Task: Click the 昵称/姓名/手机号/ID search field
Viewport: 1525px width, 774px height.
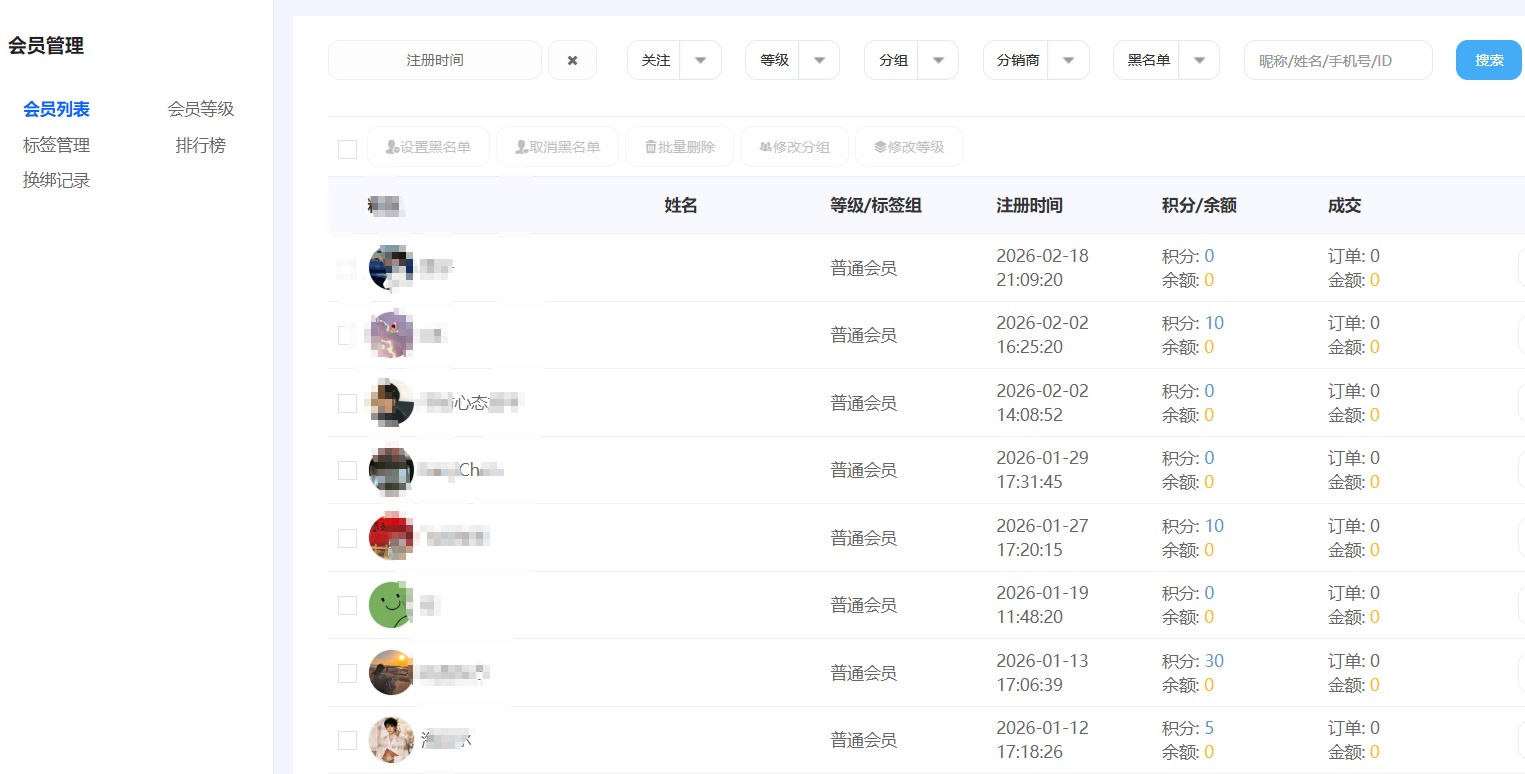Action: click(1338, 60)
